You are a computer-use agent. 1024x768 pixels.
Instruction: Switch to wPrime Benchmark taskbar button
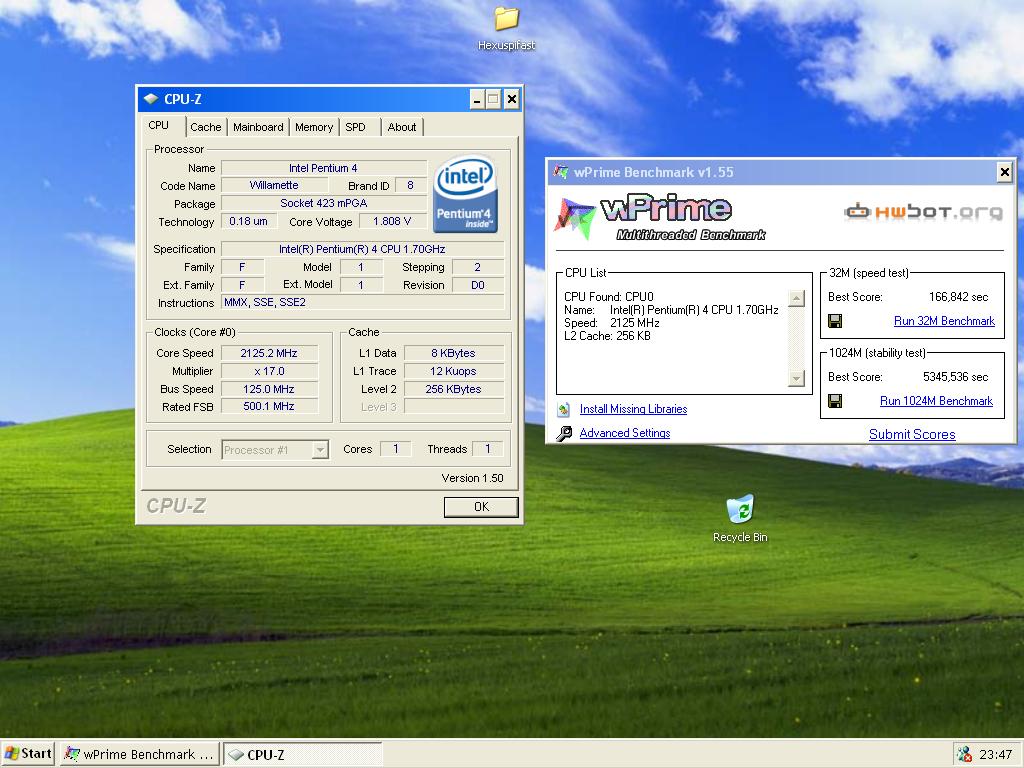[140, 754]
